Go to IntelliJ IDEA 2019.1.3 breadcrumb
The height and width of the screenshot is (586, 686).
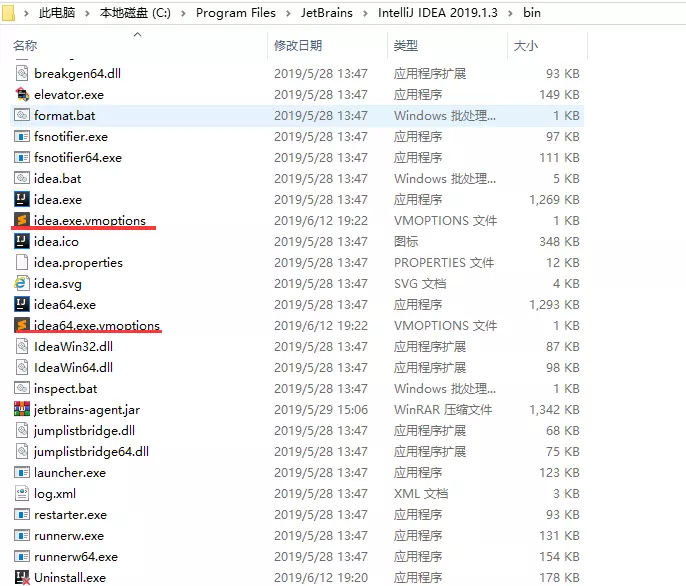[438, 13]
